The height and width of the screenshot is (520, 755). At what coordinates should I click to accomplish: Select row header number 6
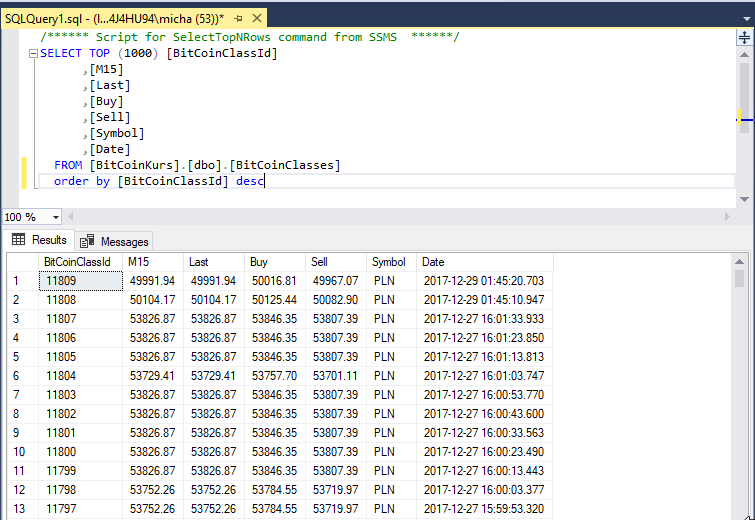coord(23,376)
